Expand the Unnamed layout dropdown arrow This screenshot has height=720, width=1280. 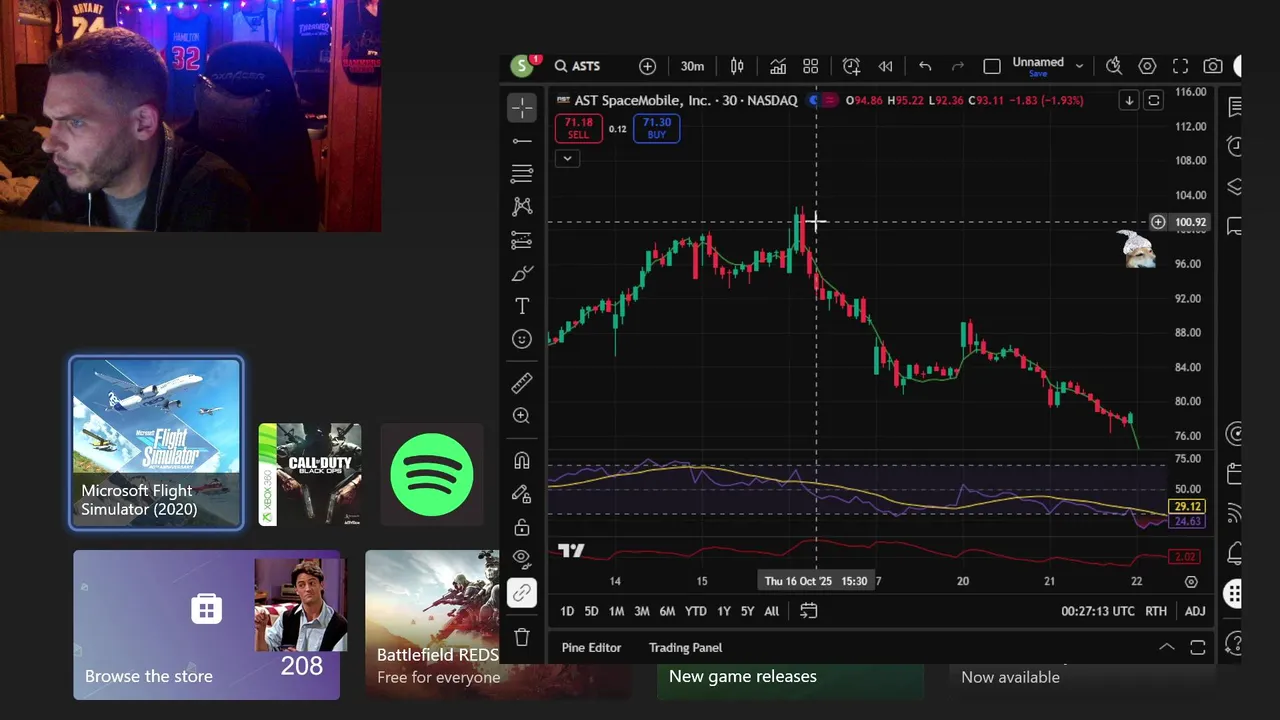[1079, 66]
